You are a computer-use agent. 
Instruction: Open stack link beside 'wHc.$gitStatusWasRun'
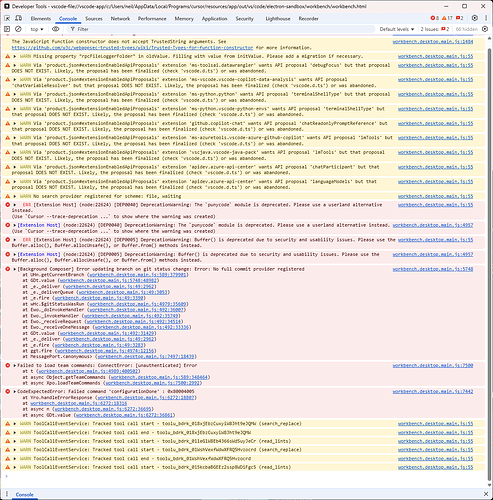pos(138,304)
